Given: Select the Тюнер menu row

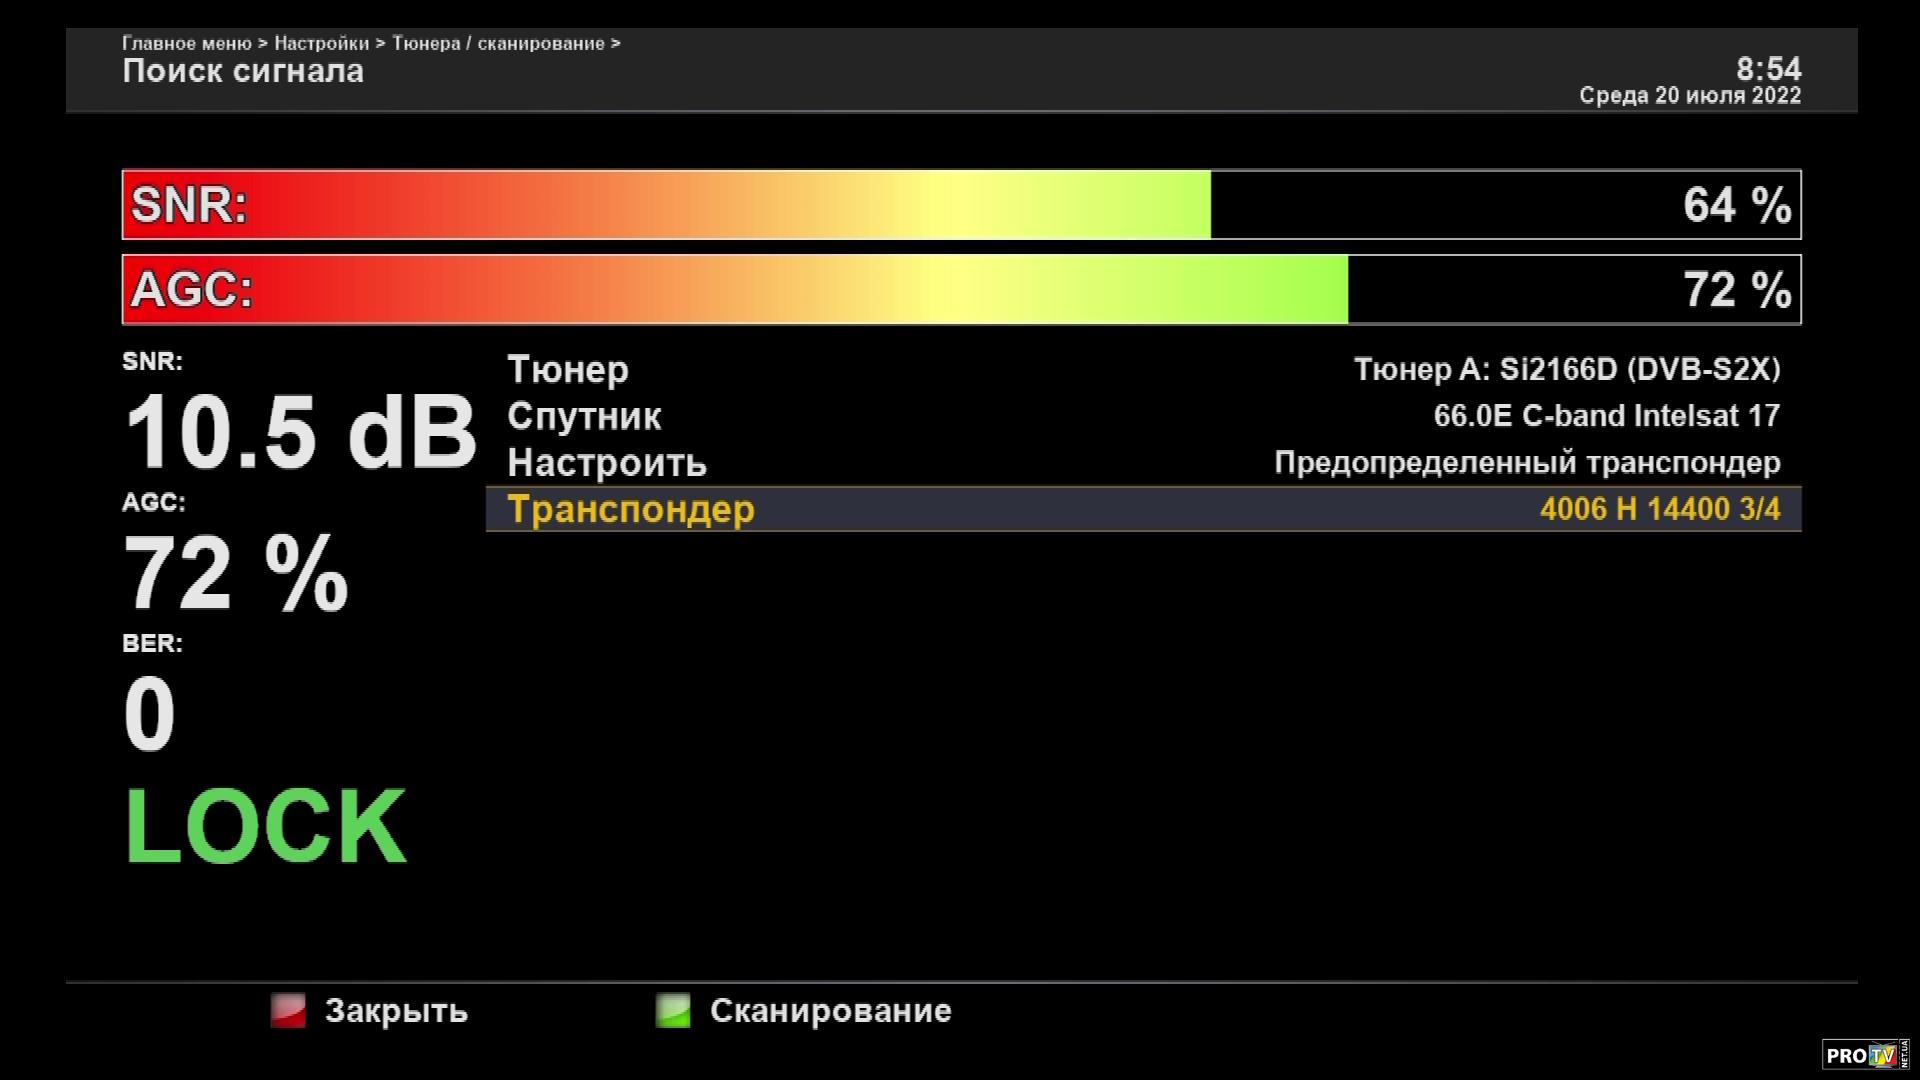Looking at the screenshot, I should click(568, 369).
